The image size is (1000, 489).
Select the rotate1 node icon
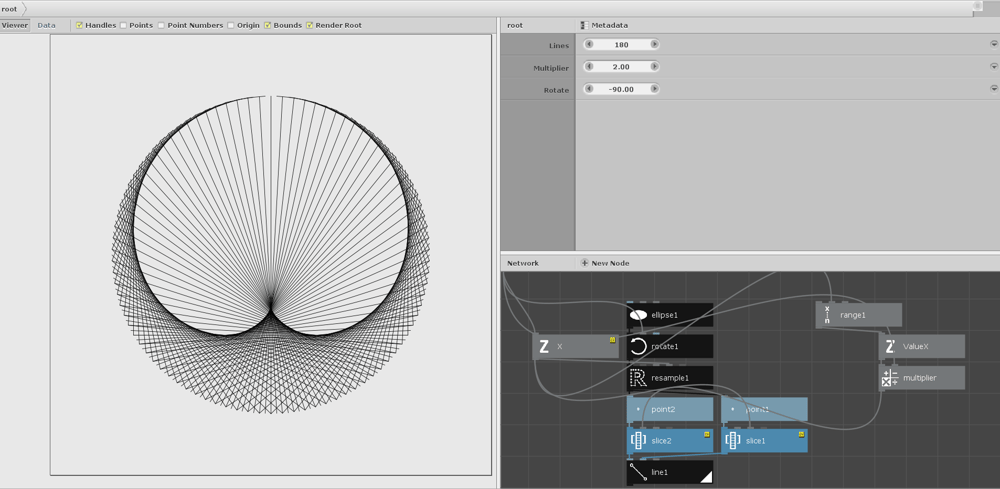(x=638, y=346)
